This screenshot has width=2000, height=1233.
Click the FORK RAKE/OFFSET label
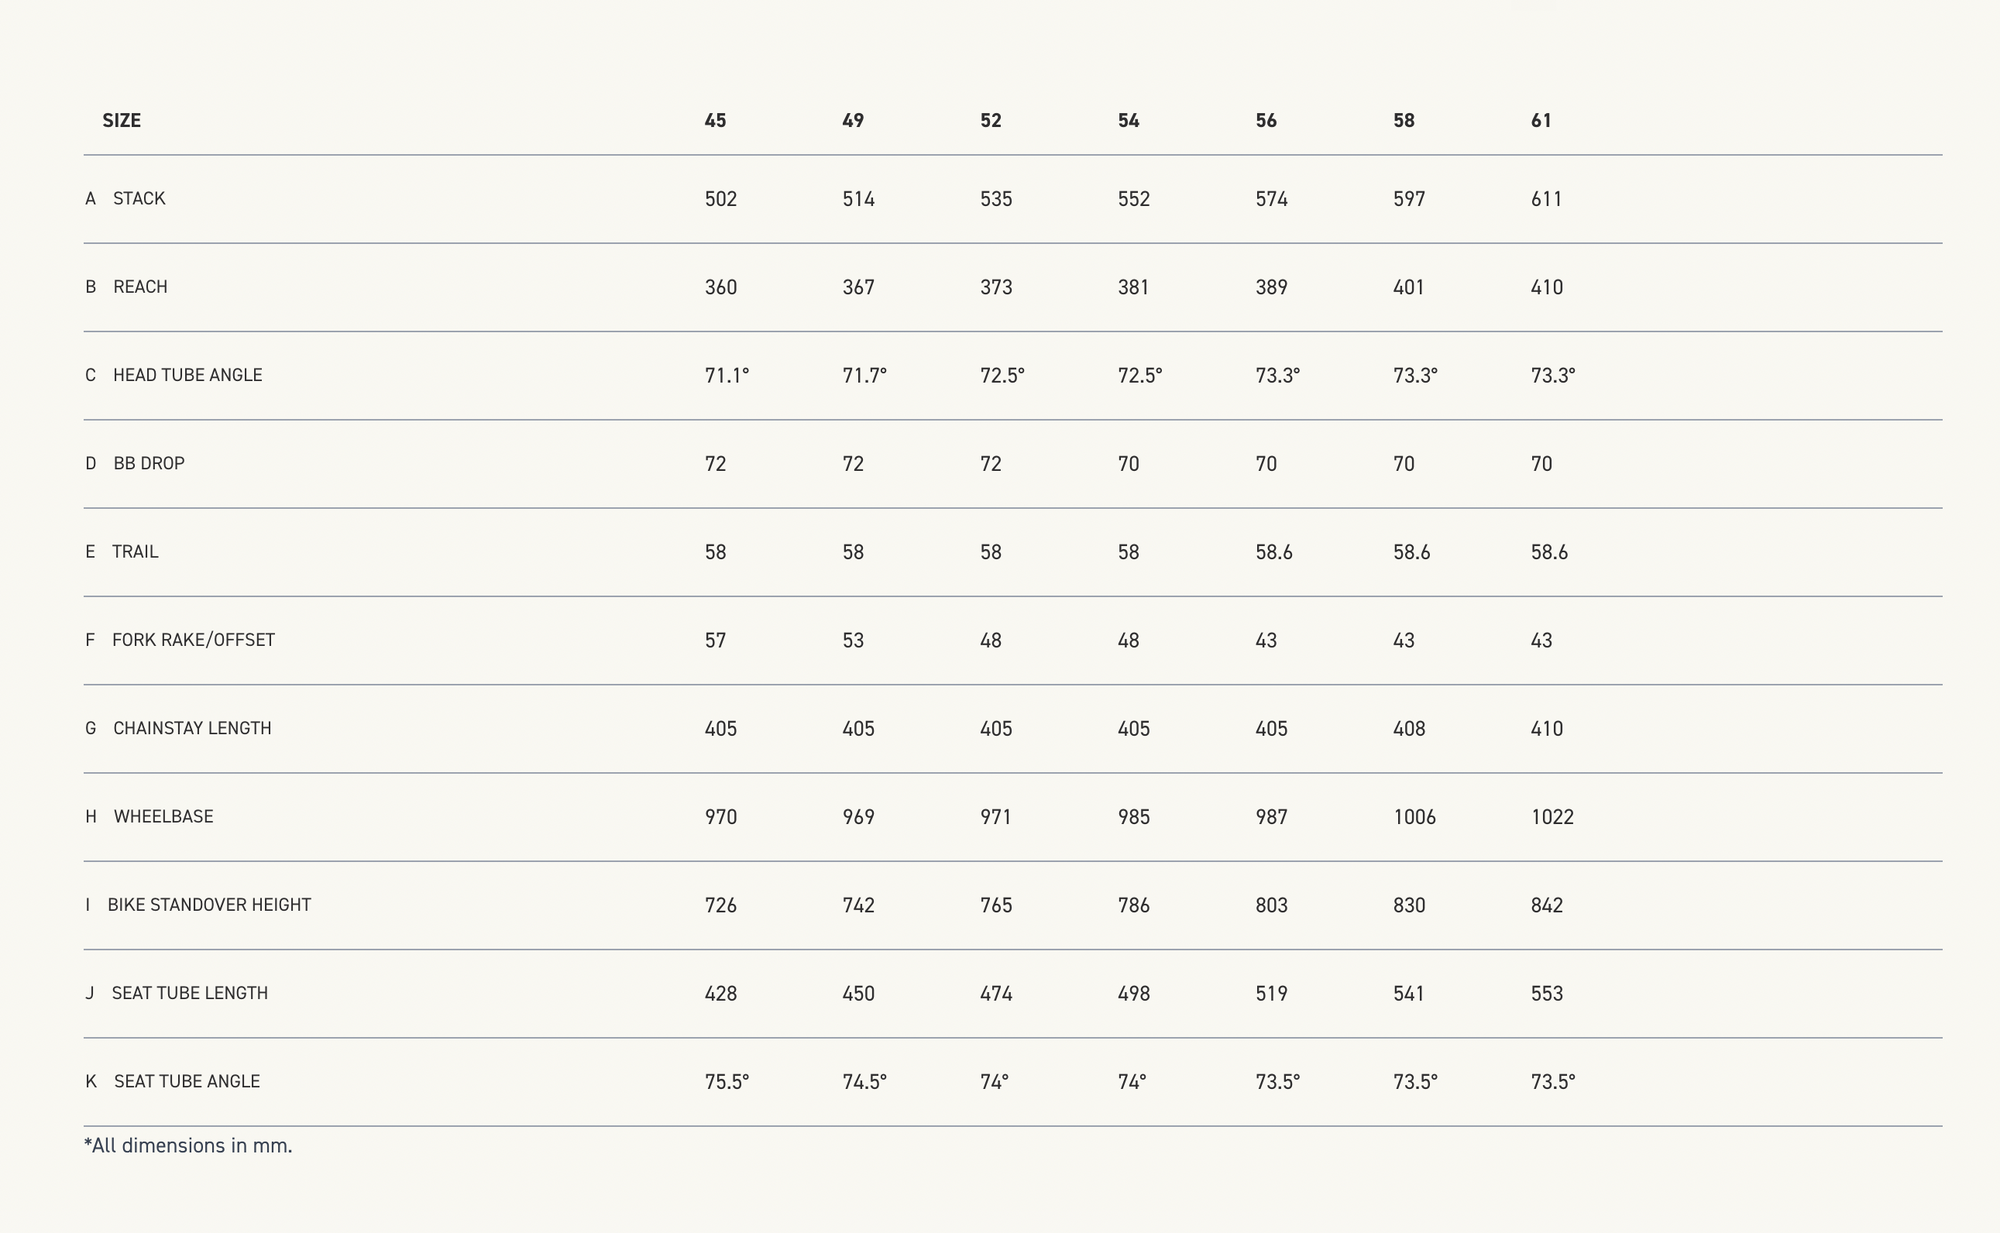coord(193,640)
